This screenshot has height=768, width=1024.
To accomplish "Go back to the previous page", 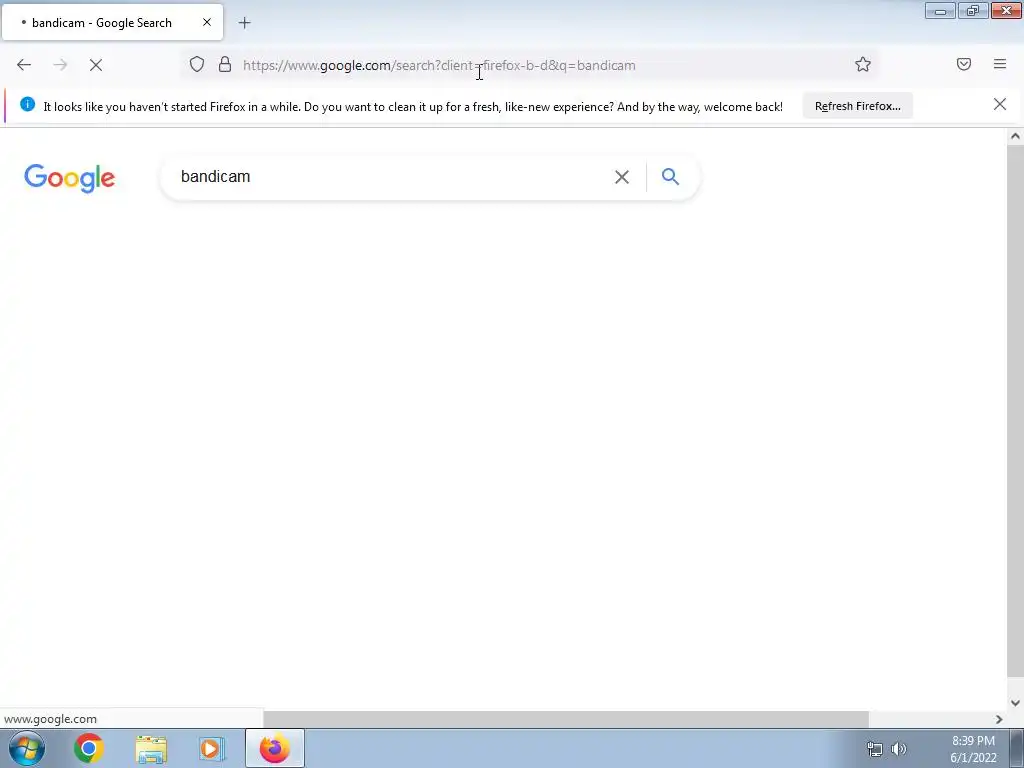I will [24, 65].
